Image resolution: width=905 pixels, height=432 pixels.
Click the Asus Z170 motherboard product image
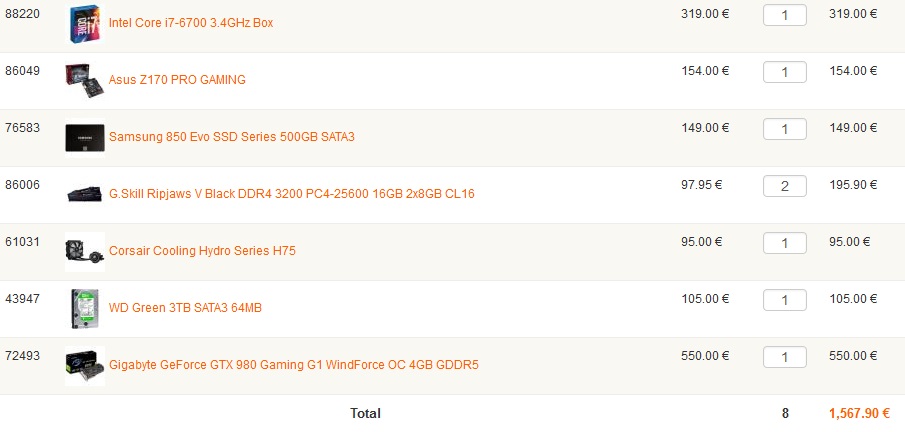[x=85, y=79]
